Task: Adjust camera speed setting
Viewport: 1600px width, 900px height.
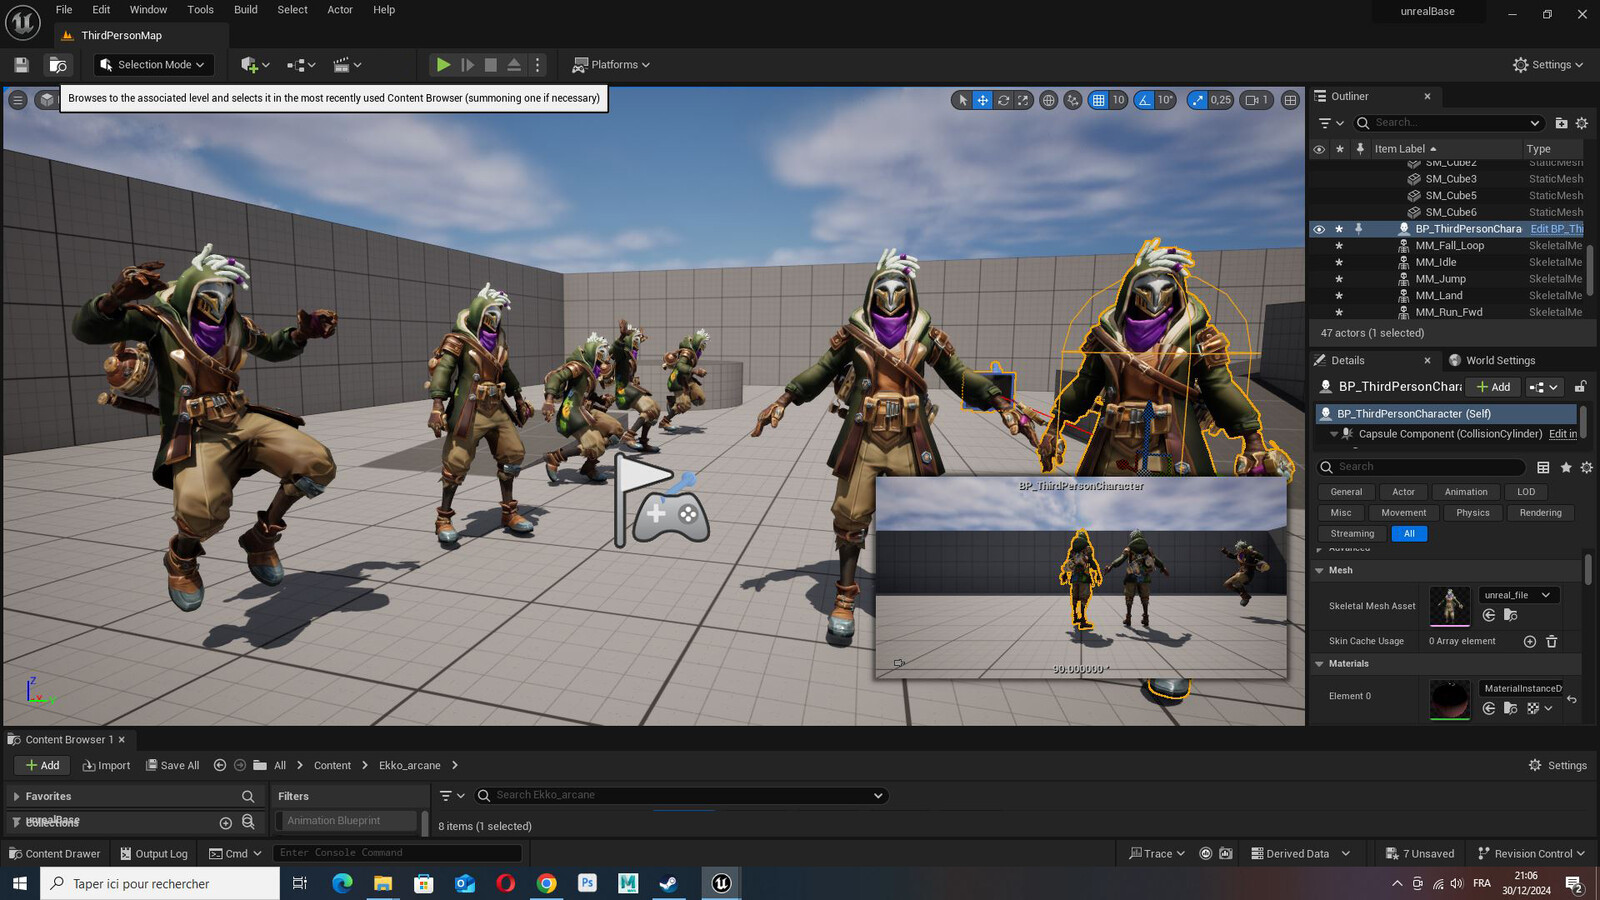Action: point(1255,100)
